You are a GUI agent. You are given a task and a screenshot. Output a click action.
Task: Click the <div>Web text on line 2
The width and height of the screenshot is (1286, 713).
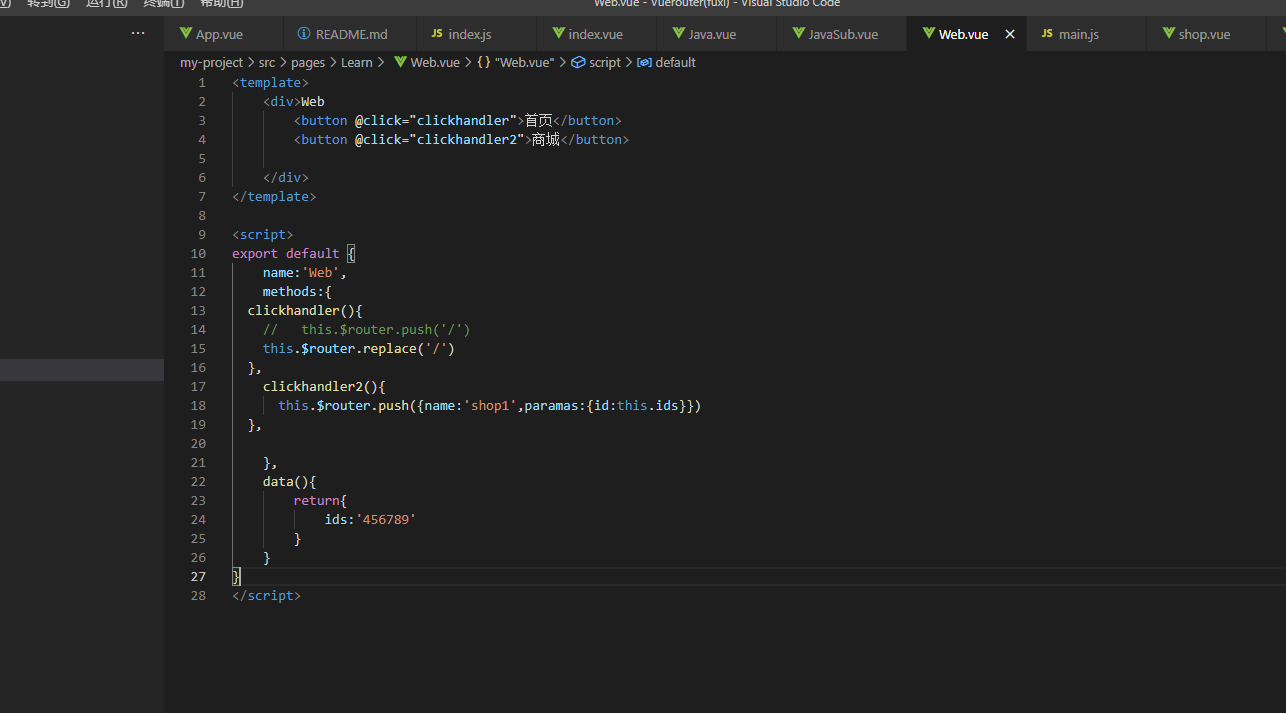[294, 102]
